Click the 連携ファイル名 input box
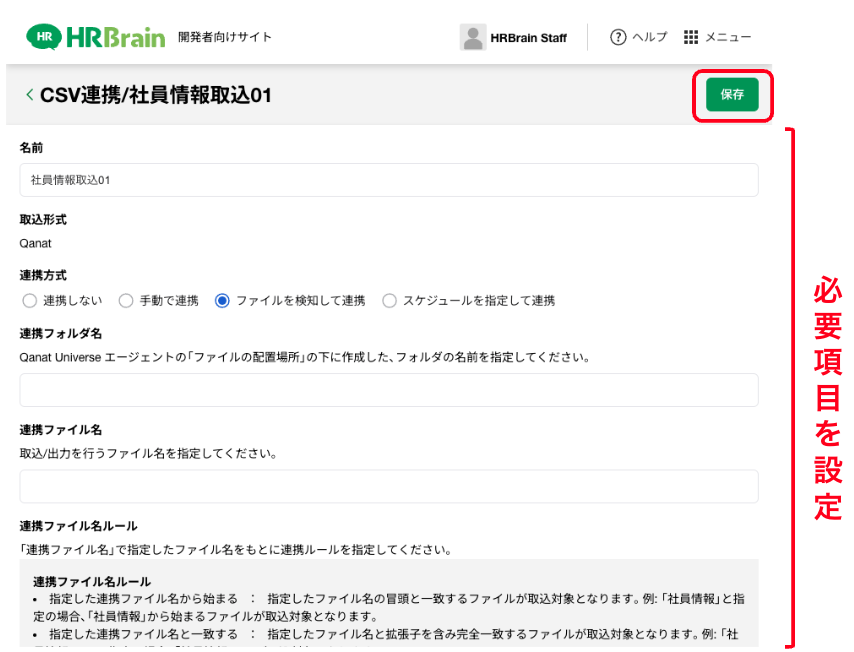 tap(390, 485)
